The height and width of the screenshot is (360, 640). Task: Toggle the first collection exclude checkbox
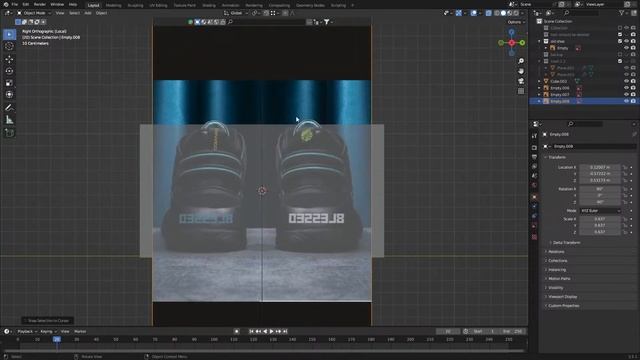(620, 28)
